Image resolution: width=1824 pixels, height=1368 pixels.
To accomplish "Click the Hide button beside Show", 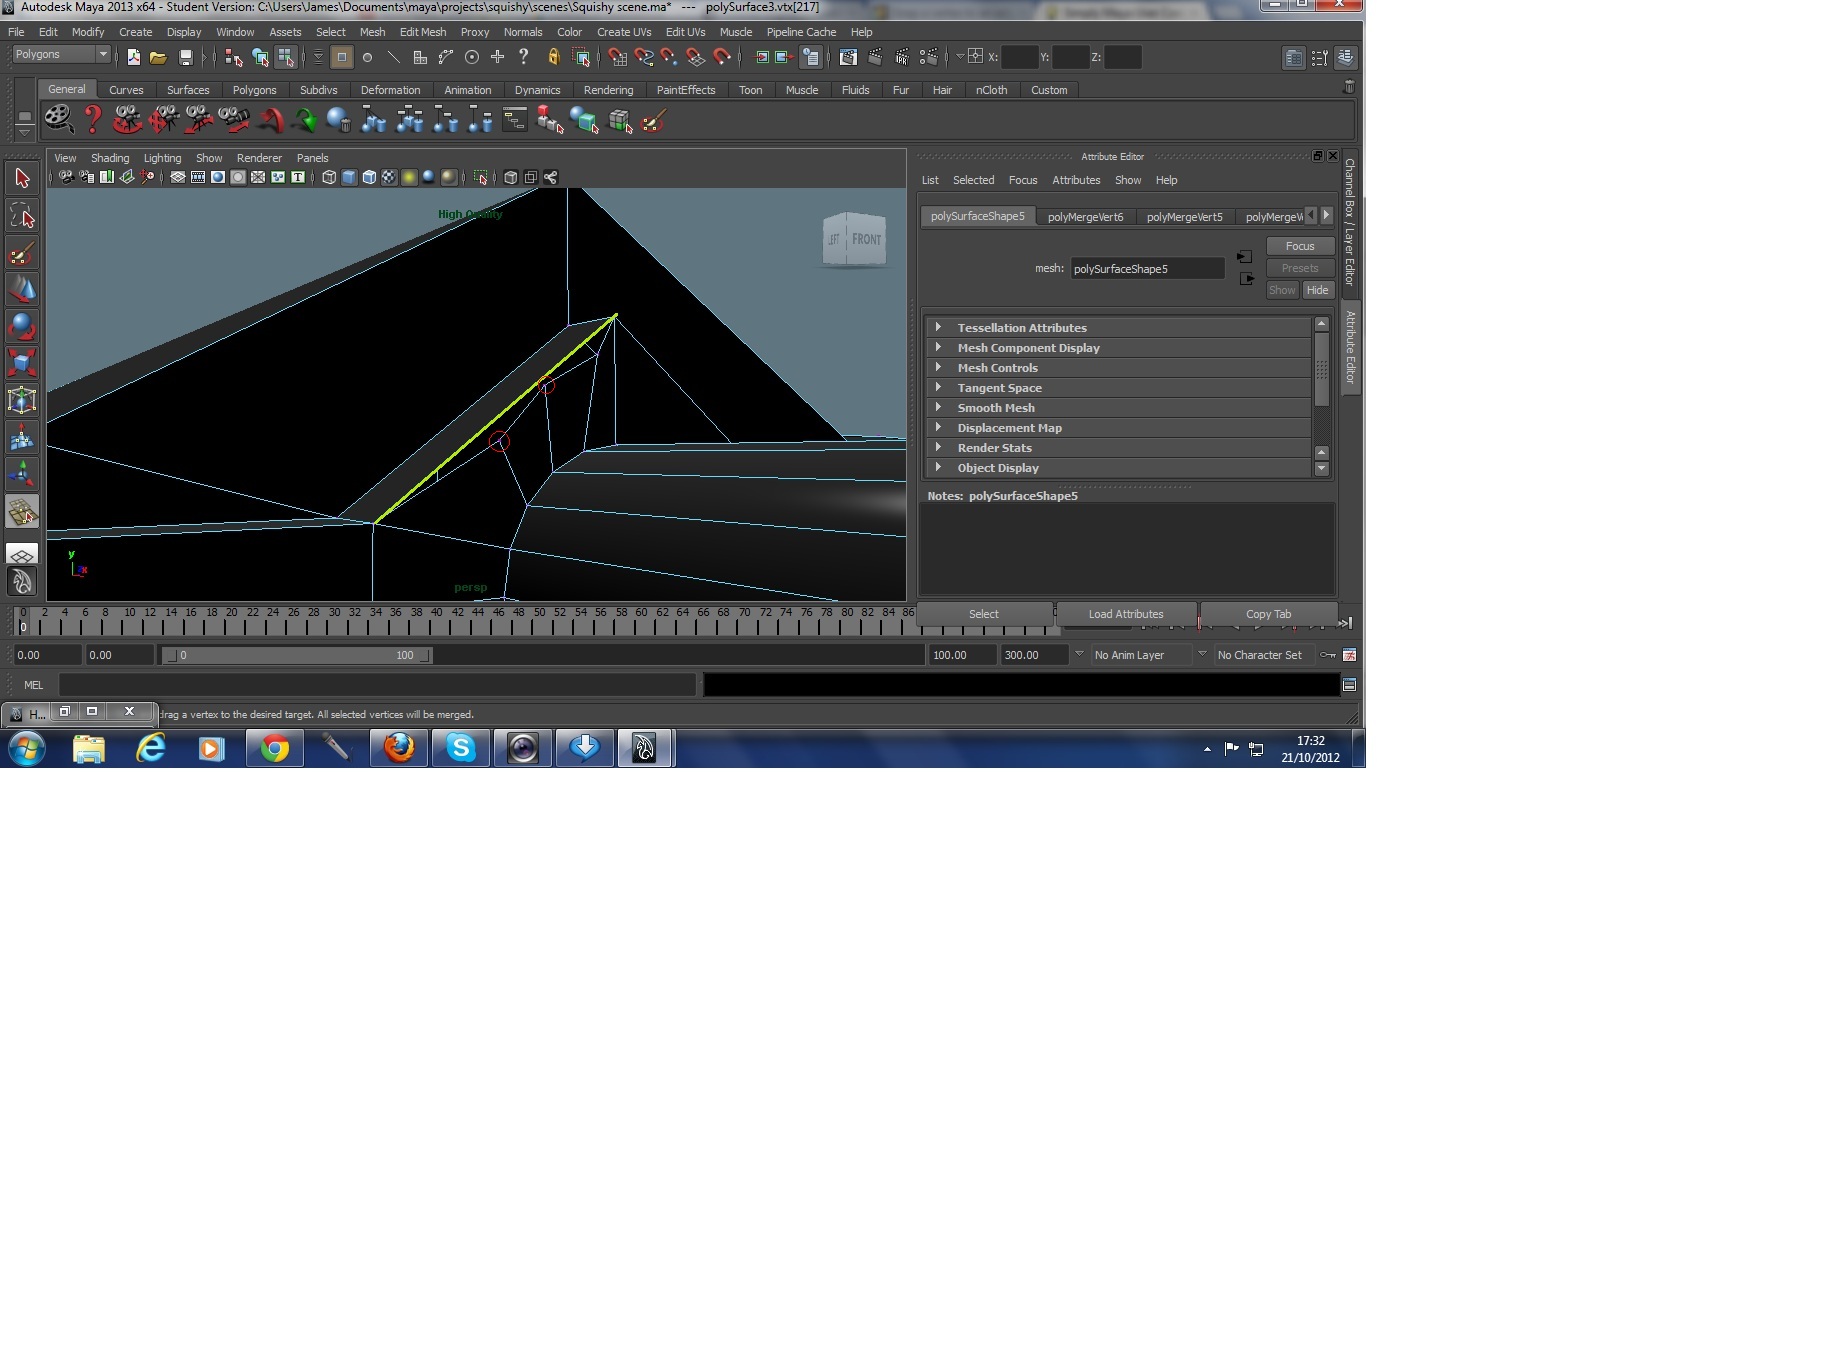I will [1318, 290].
